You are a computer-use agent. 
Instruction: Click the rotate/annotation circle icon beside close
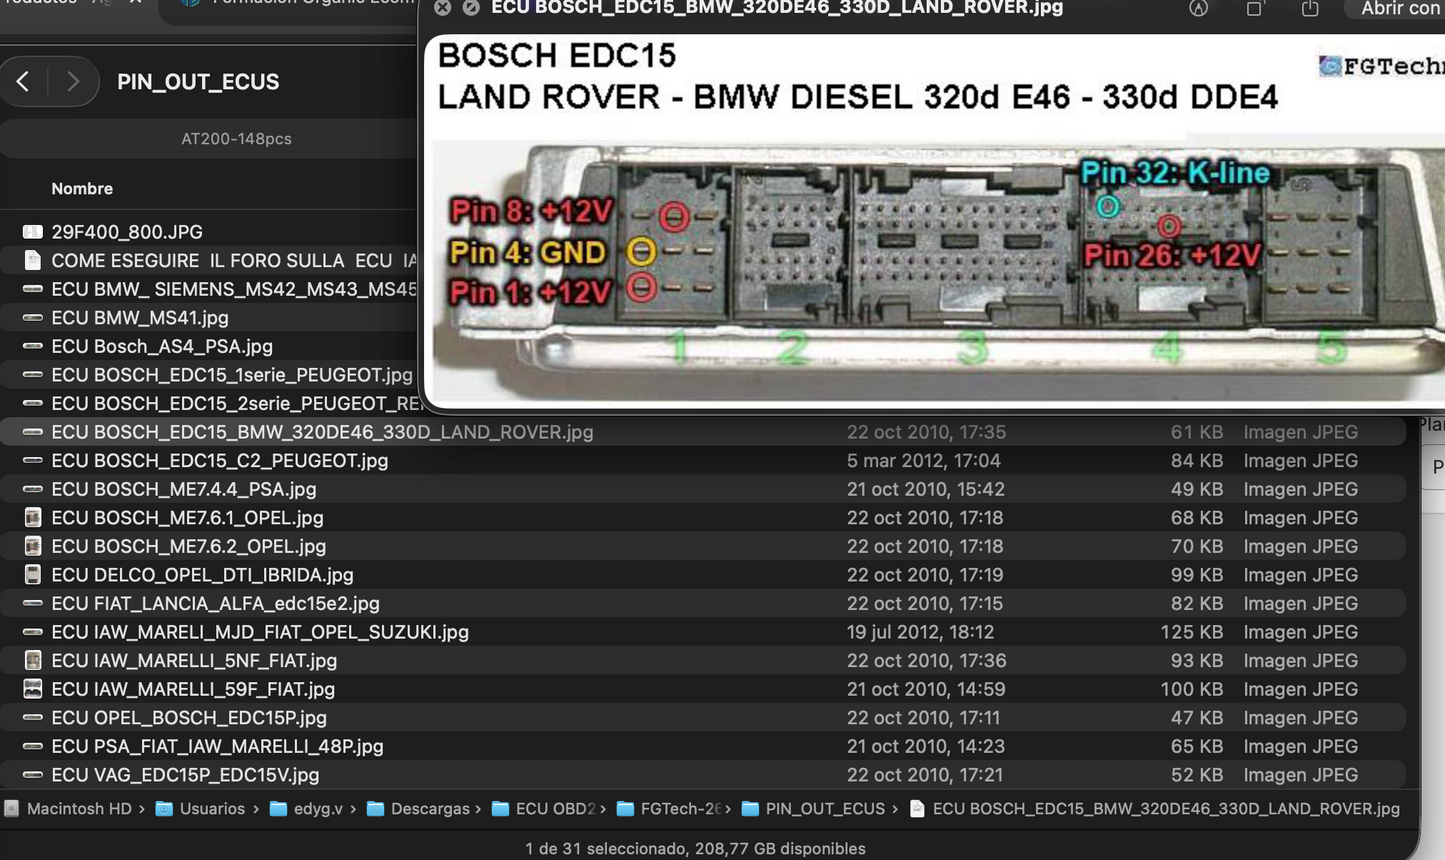[x=470, y=8]
